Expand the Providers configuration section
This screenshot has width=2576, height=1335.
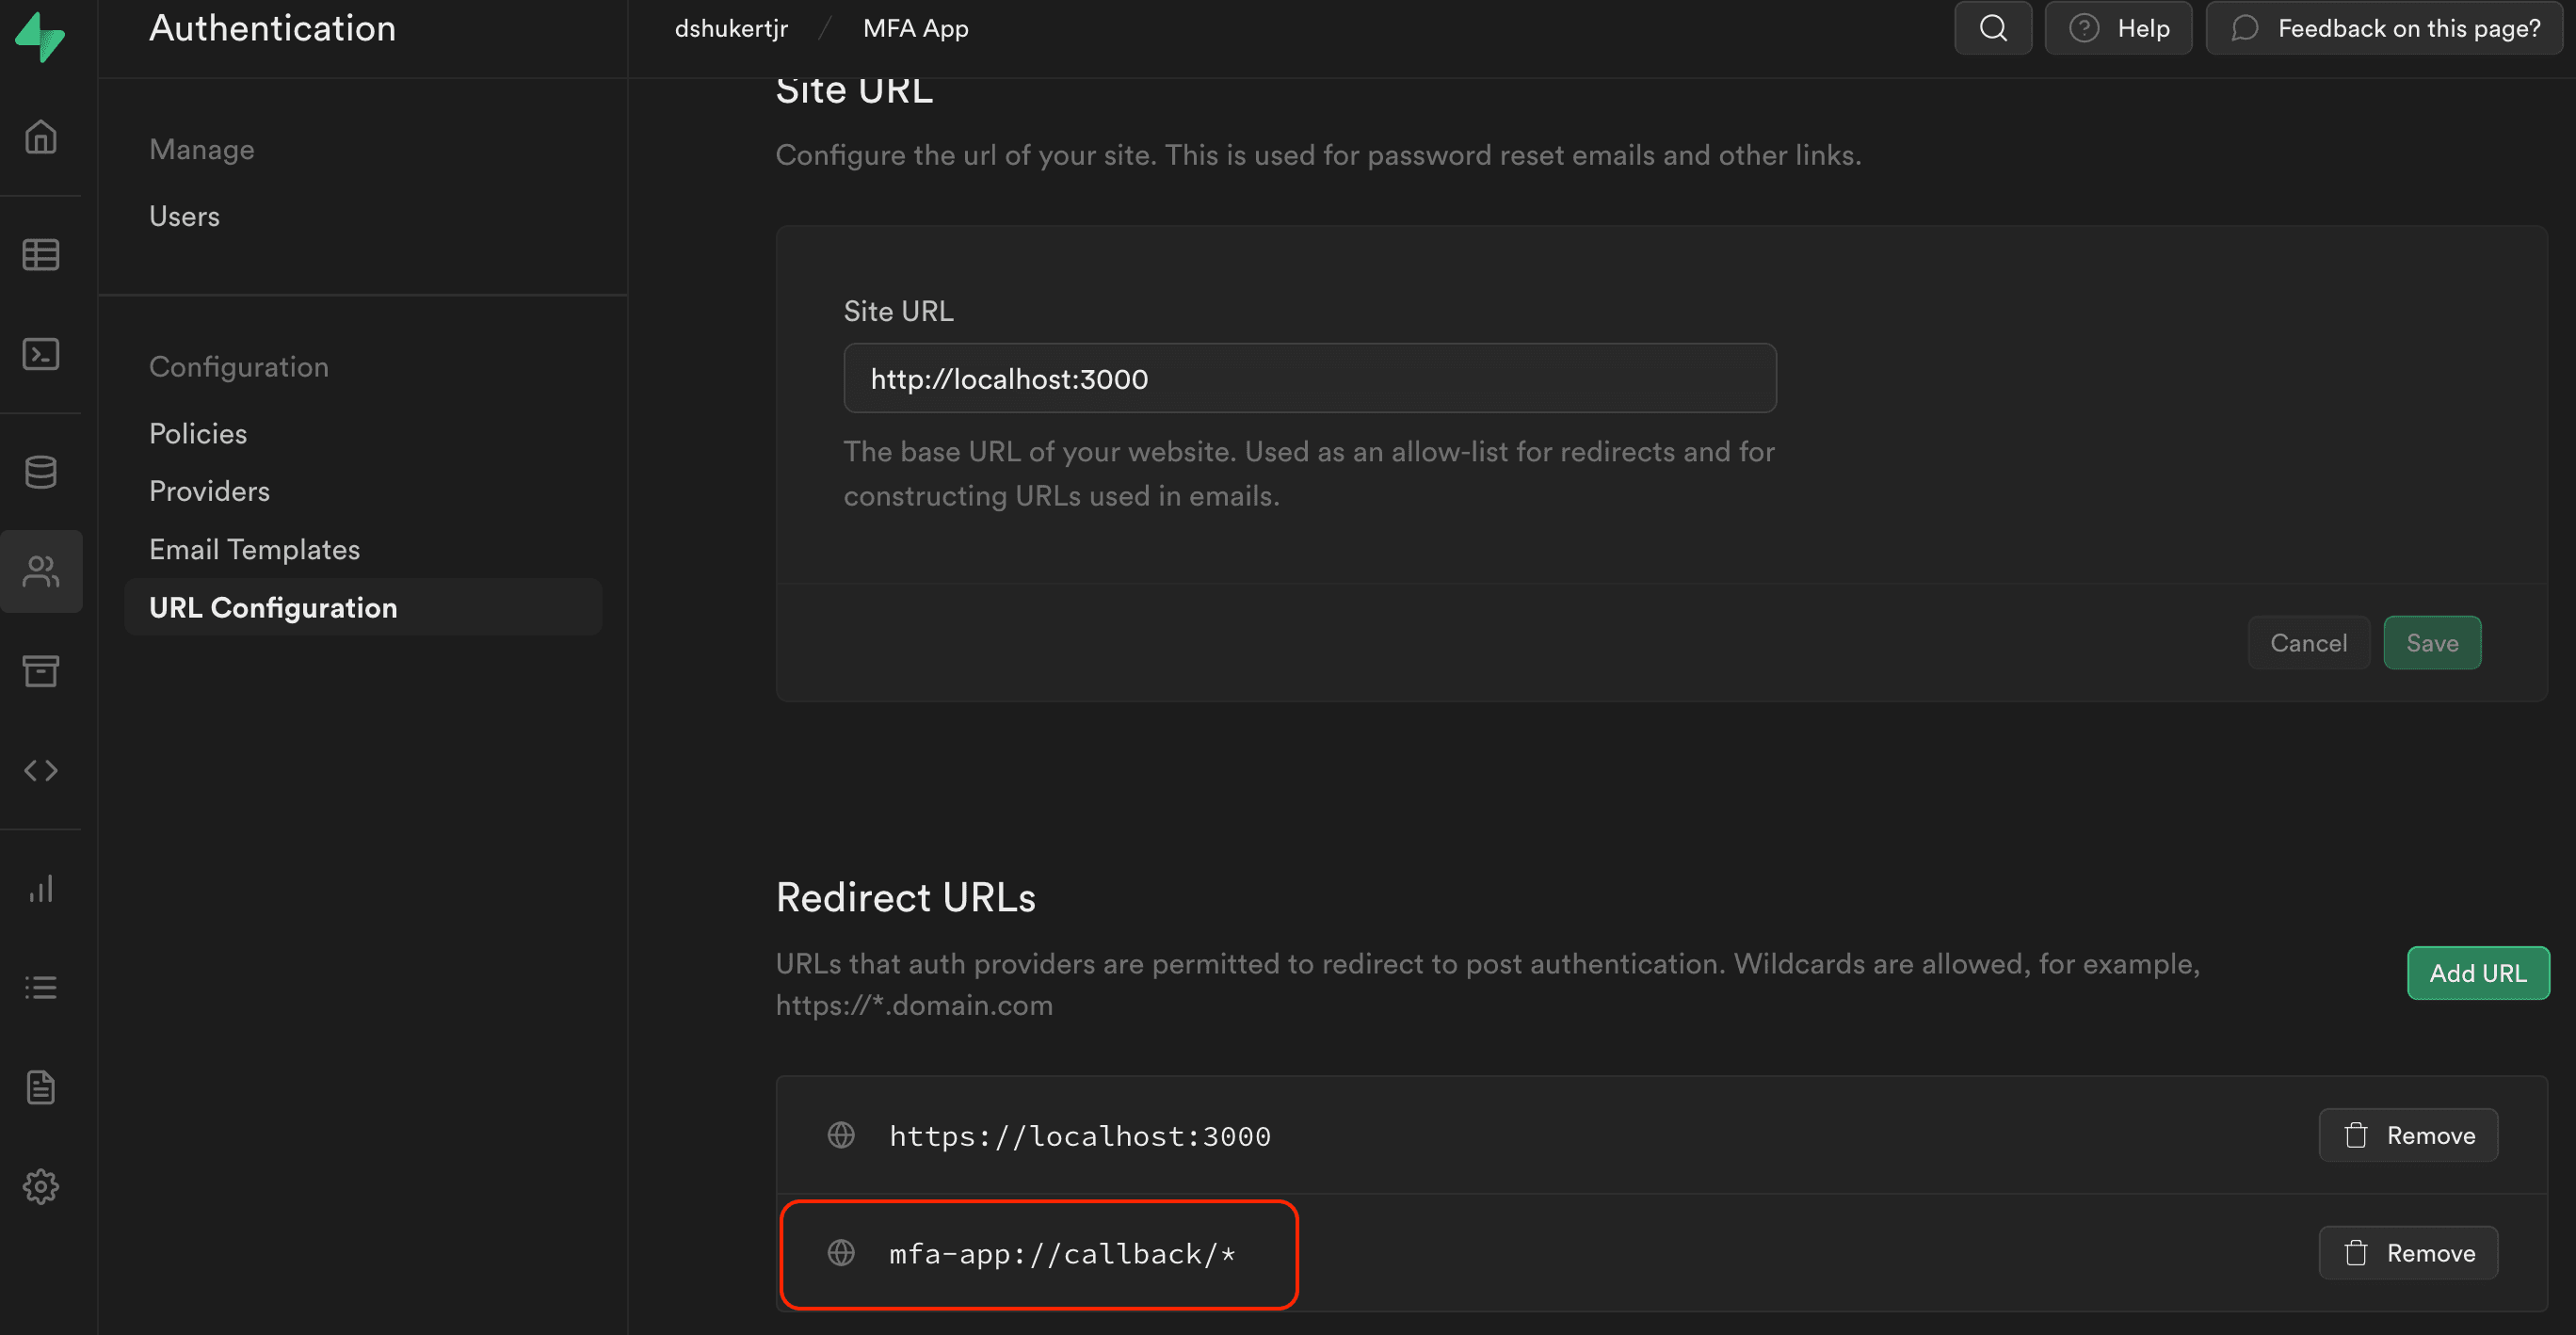[209, 491]
